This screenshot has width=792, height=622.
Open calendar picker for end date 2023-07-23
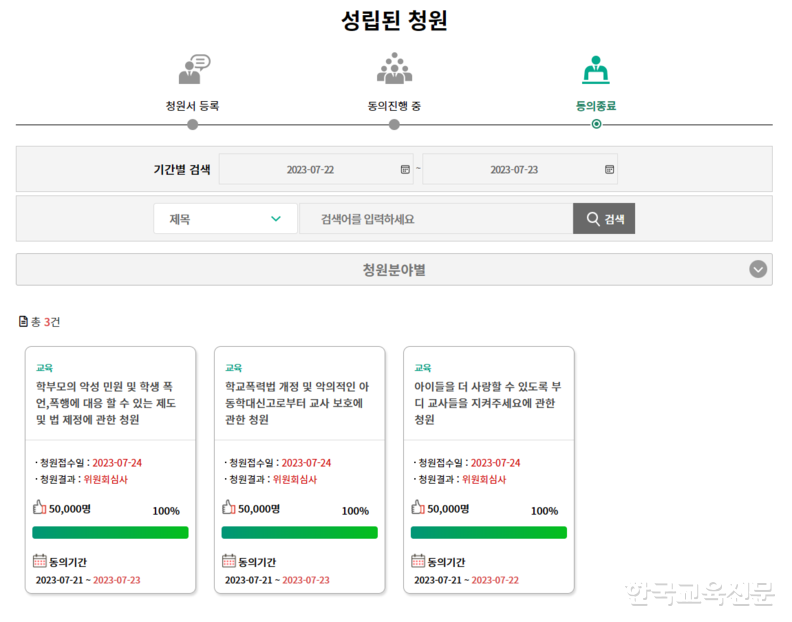609,170
